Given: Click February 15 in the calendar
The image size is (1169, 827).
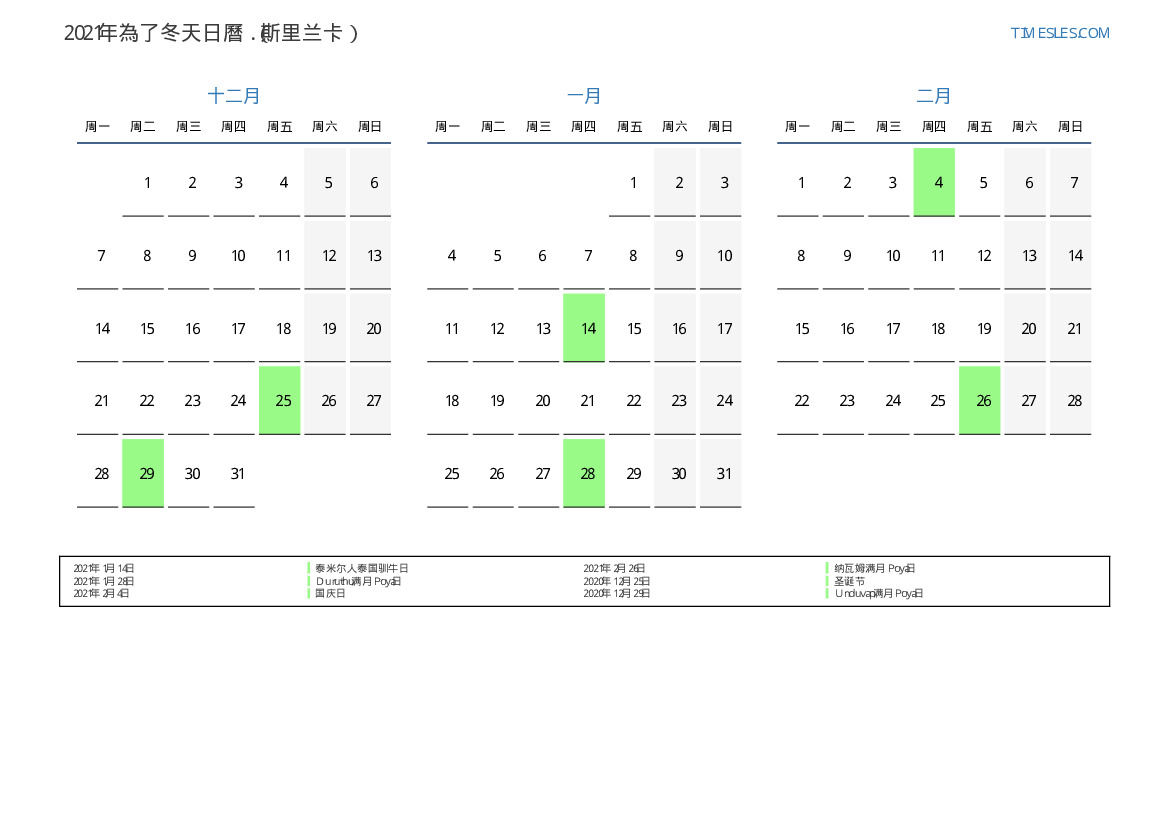Looking at the screenshot, I should pos(798,328).
